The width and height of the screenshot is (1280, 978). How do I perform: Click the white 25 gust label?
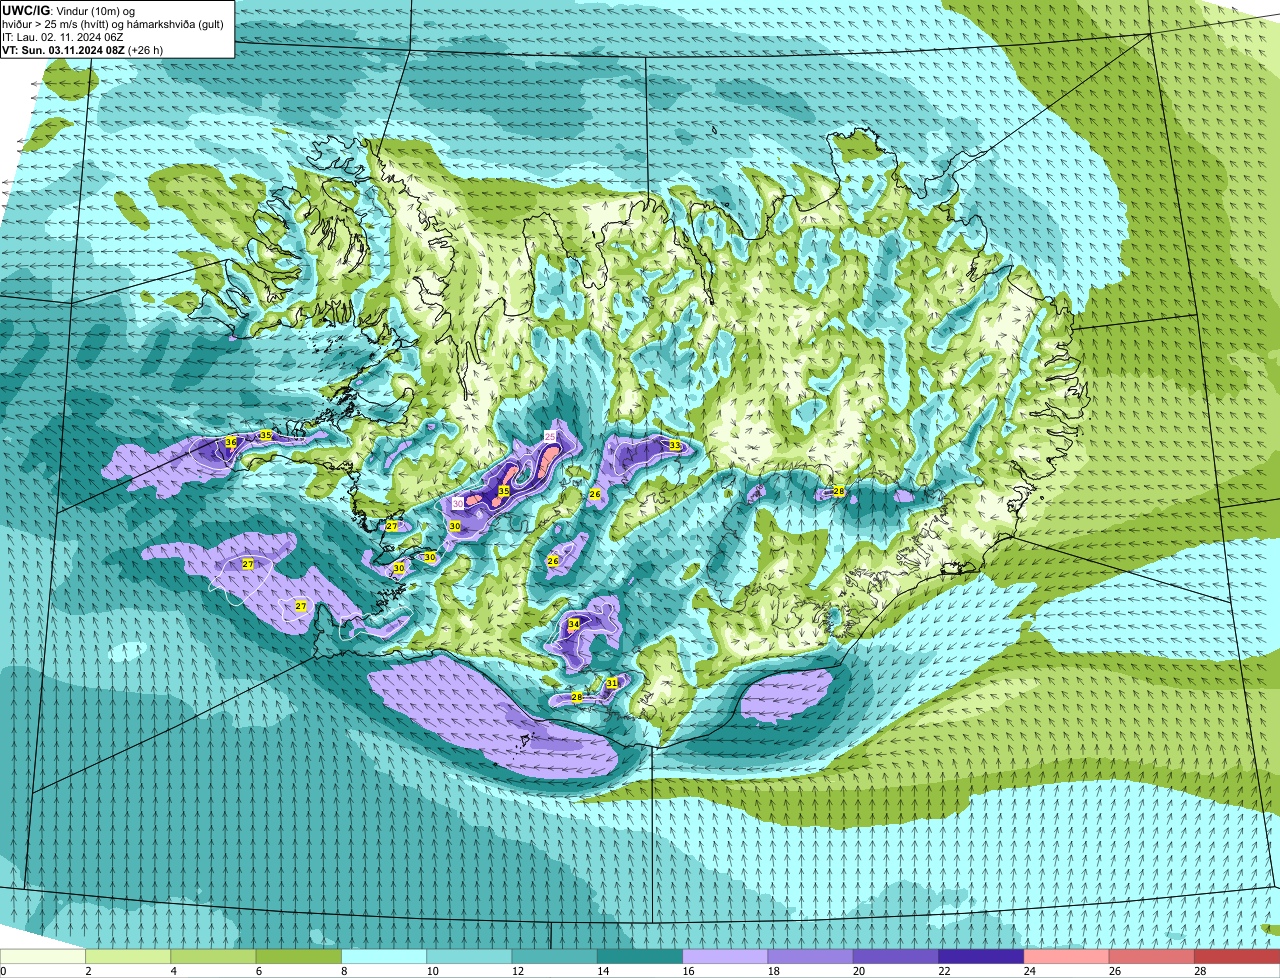point(550,437)
